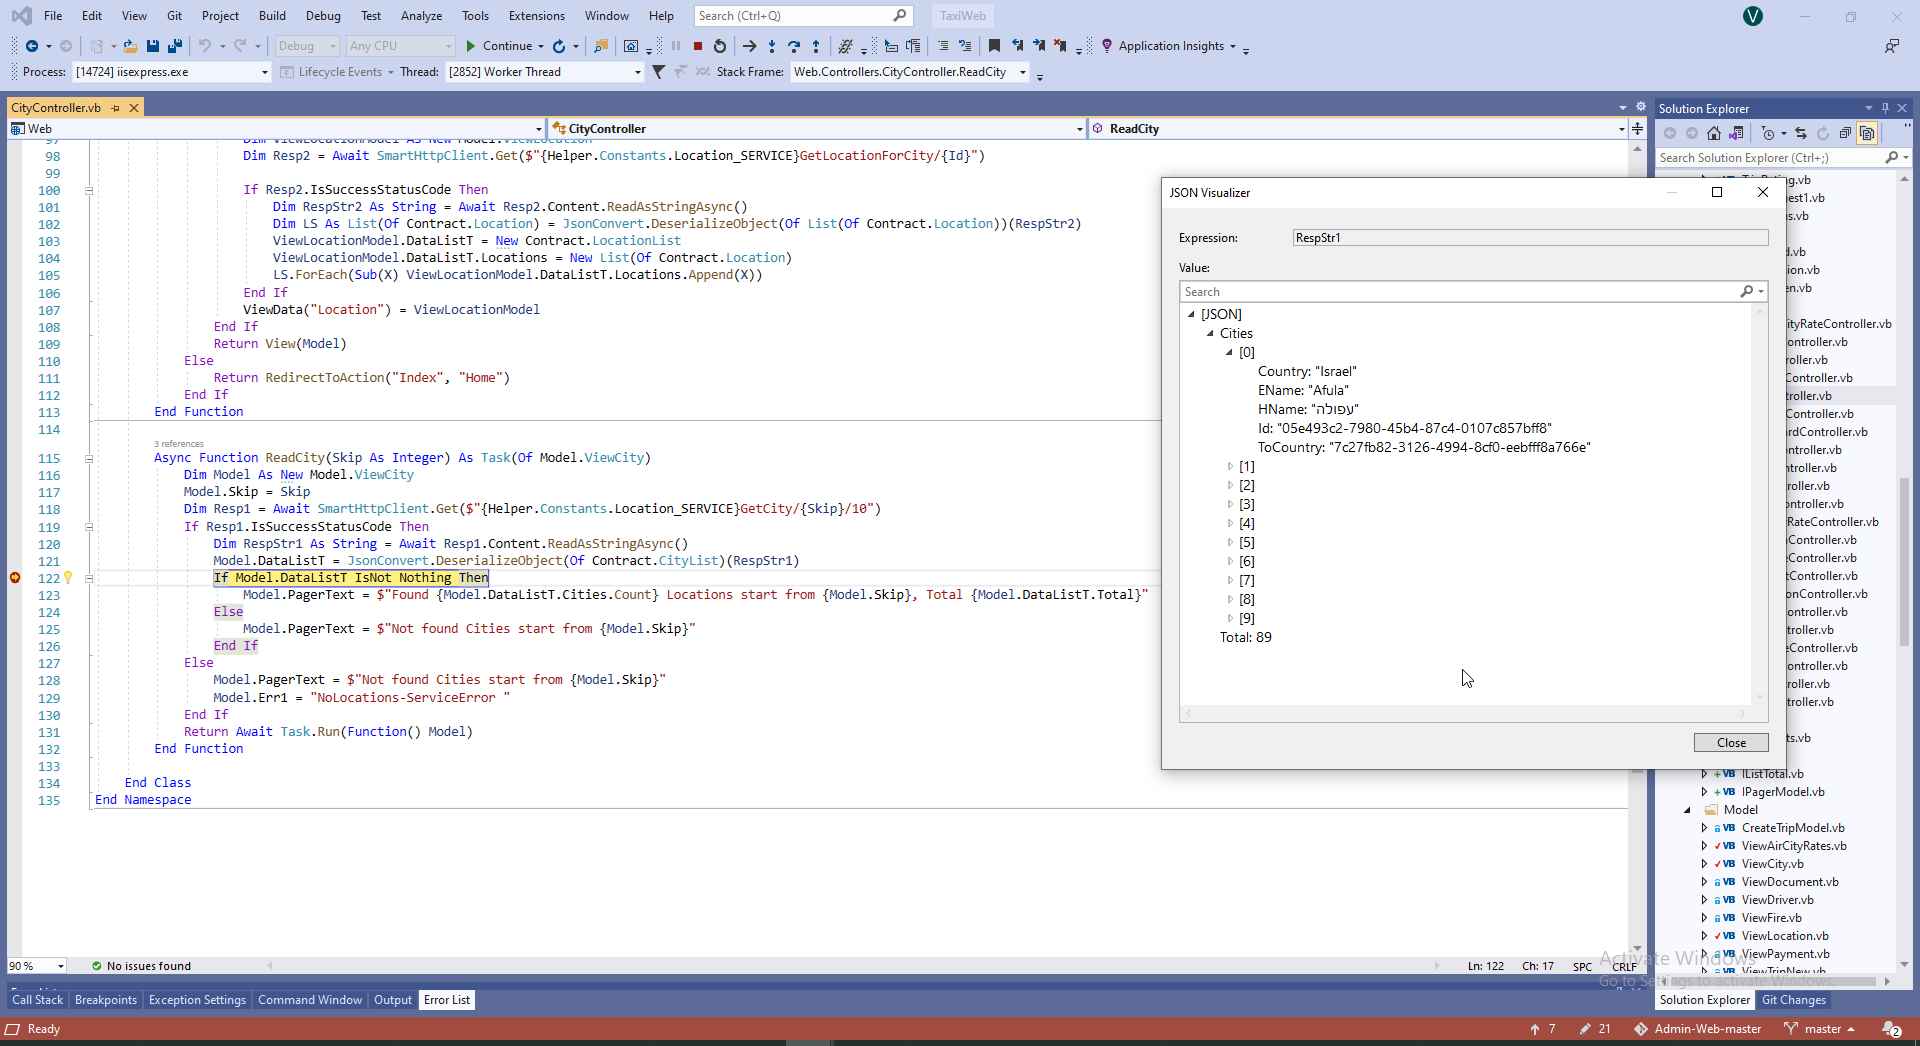Image resolution: width=1920 pixels, height=1046 pixels.
Task: Click the Application Insights lightbulb icon
Action: (x=1107, y=46)
